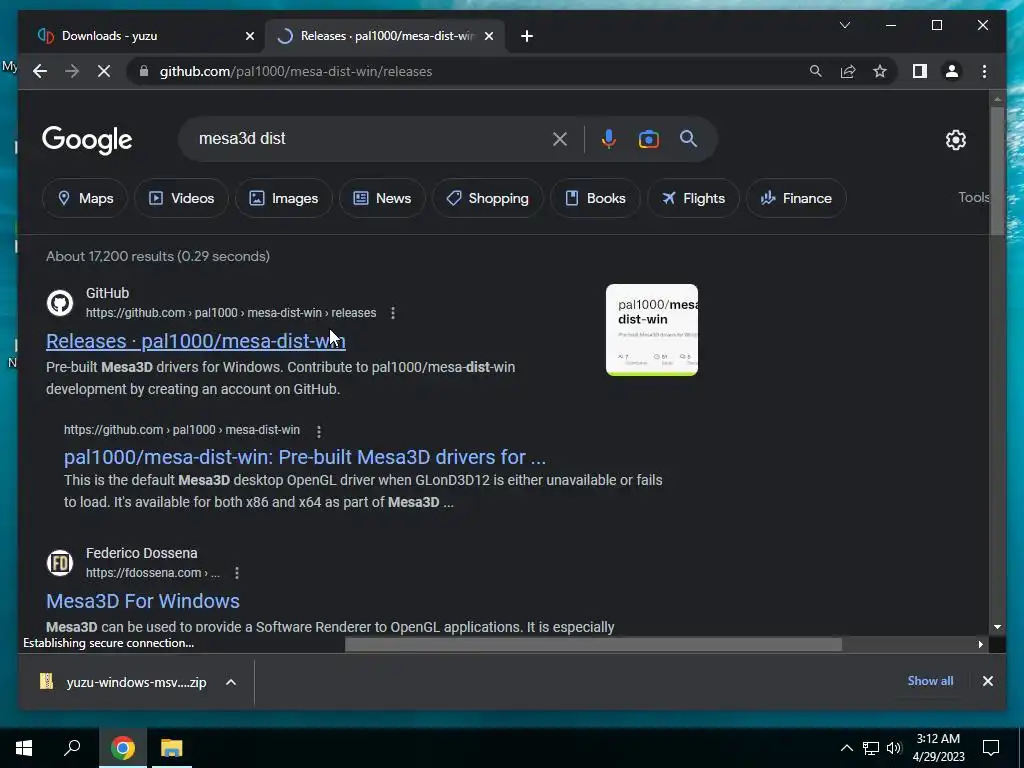This screenshot has width=1024, height=768.
Task: Stop loading the page
Action: 104,71
